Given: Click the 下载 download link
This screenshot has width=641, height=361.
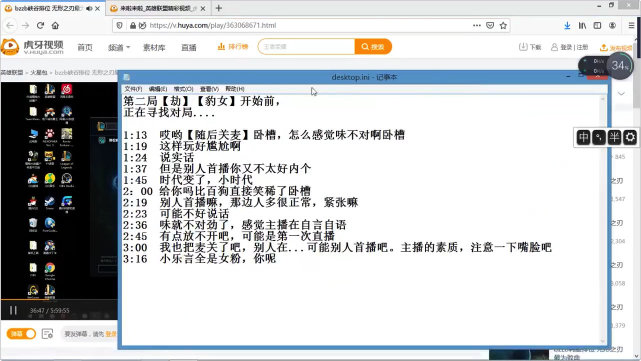Looking at the screenshot, I should pos(530,47).
